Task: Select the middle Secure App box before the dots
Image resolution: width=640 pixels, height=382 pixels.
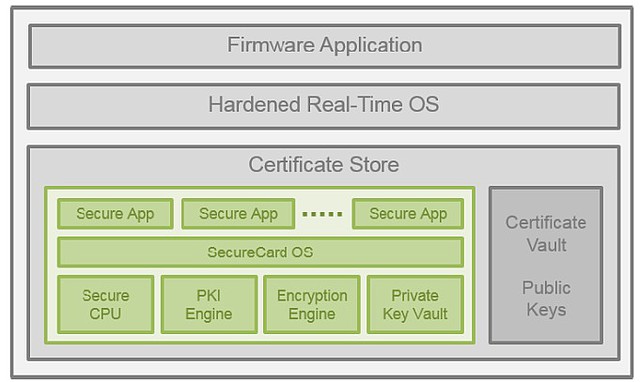Action: 238,213
